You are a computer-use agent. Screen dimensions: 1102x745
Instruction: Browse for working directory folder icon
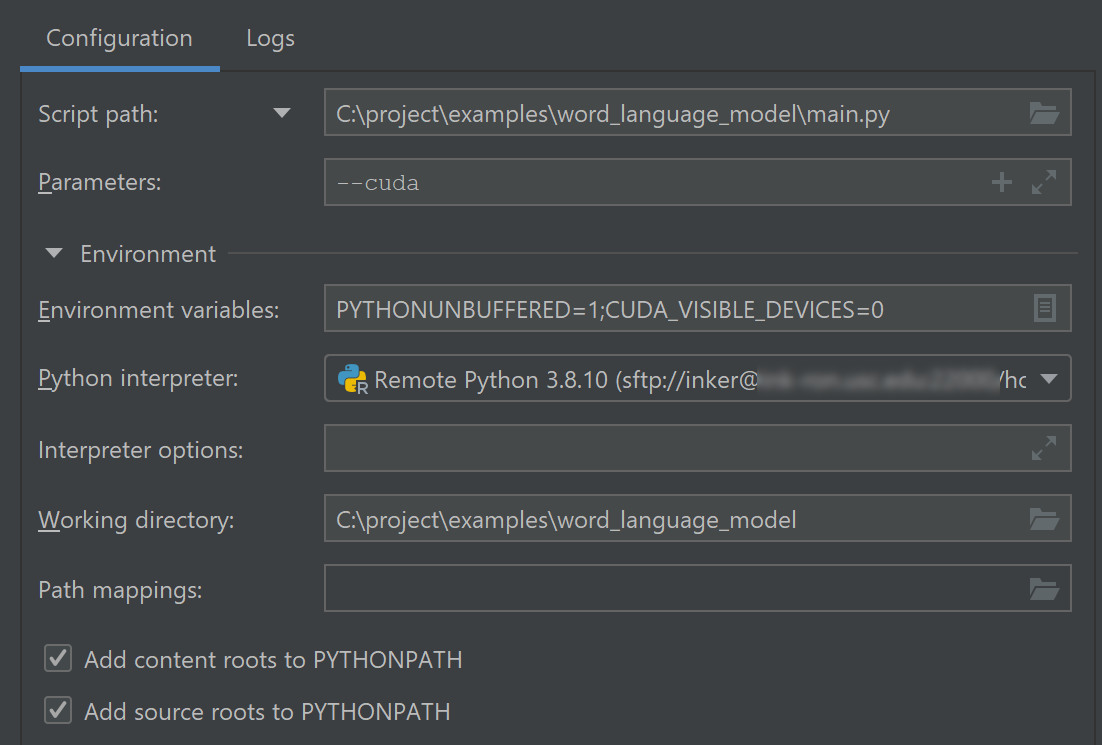point(1044,519)
